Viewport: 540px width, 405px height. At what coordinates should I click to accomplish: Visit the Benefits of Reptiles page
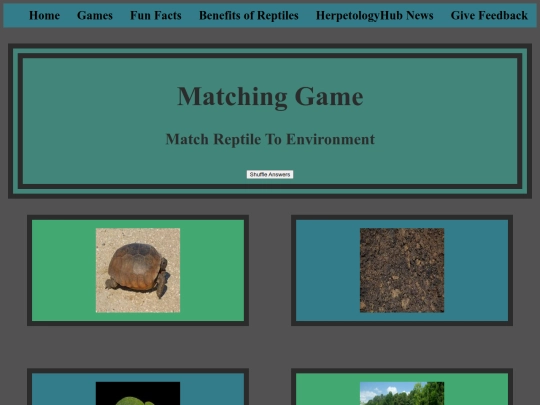249,15
